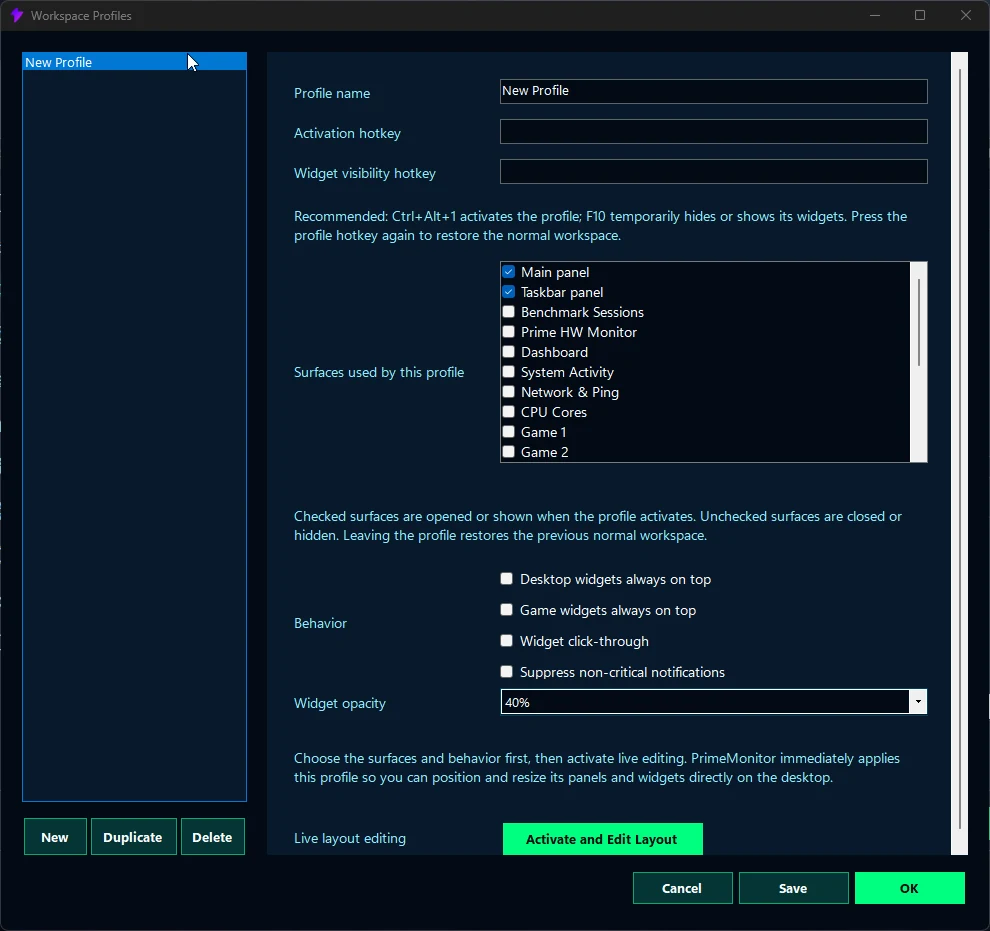The width and height of the screenshot is (990, 931).
Task: Focus the Widget visibility hotkey field
Action: click(x=713, y=172)
